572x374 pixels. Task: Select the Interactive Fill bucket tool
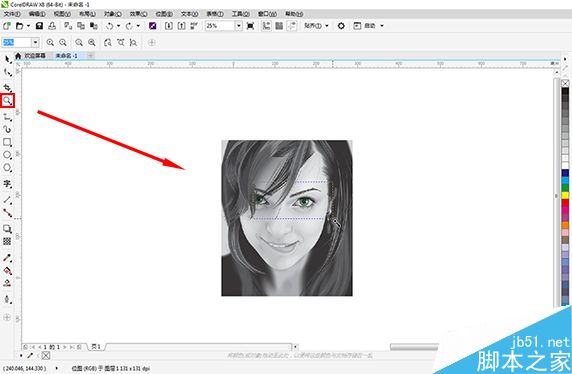(x=7, y=271)
